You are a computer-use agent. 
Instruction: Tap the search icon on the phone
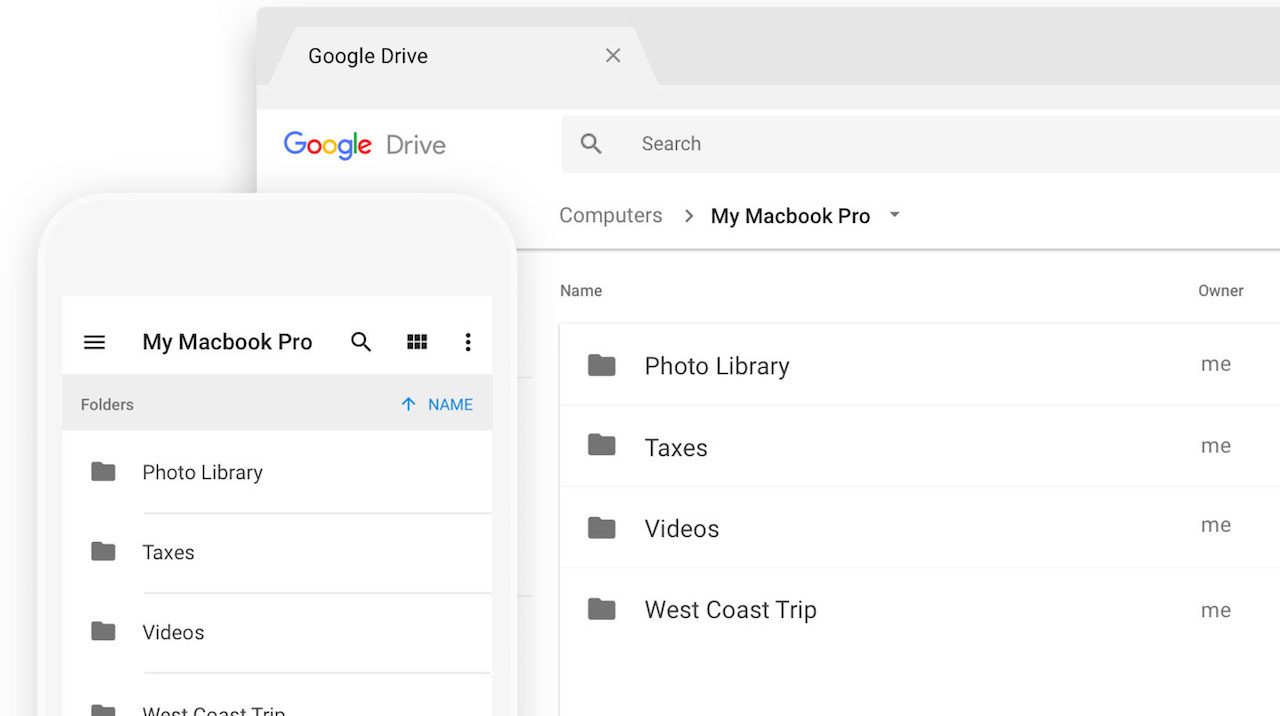361,342
